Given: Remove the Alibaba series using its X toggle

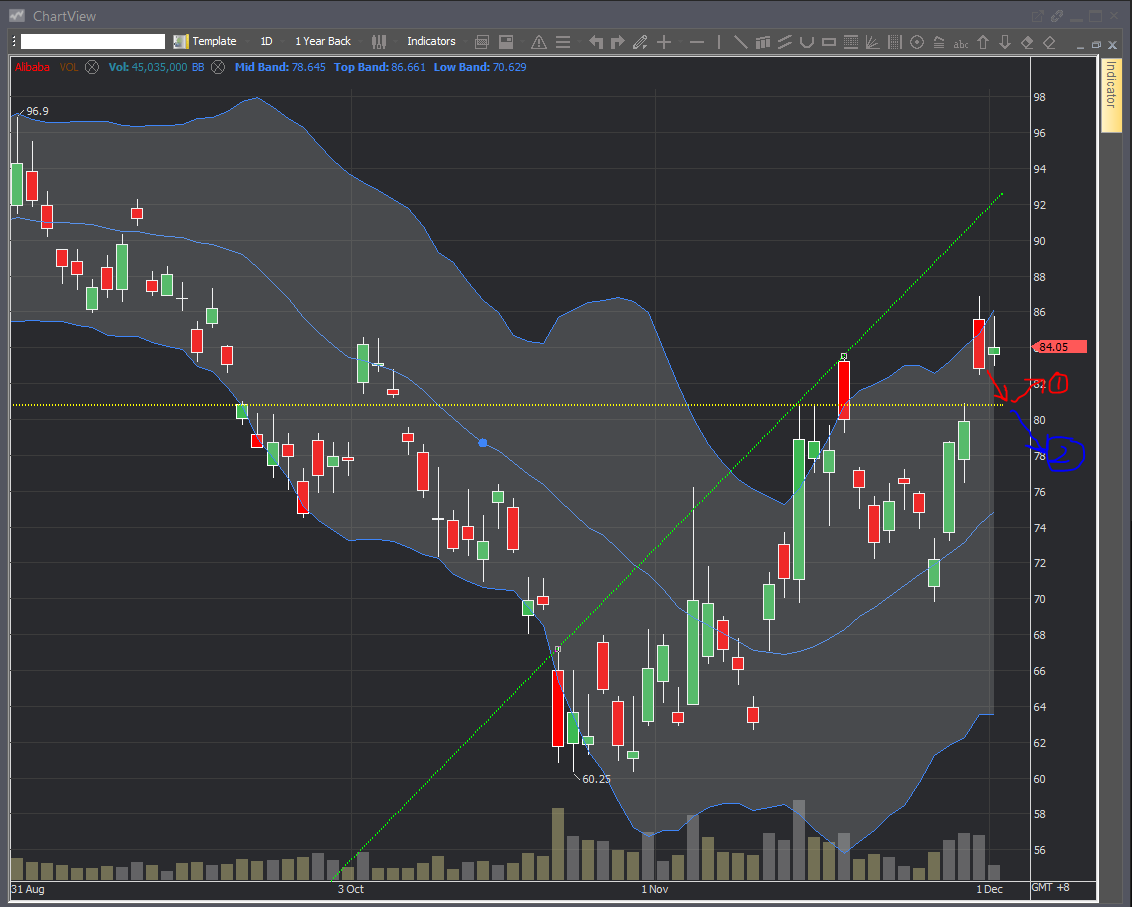Looking at the screenshot, I should tap(92, 67).
